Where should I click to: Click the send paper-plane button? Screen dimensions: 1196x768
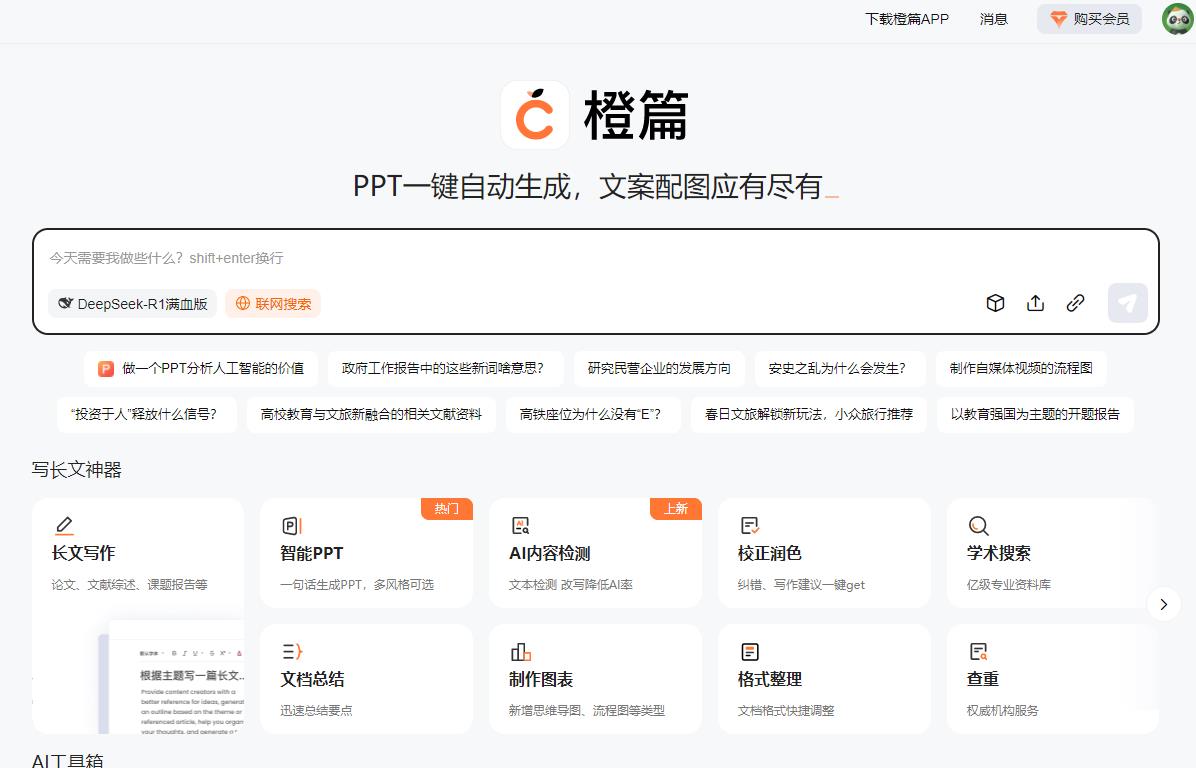click(1127, 303)
